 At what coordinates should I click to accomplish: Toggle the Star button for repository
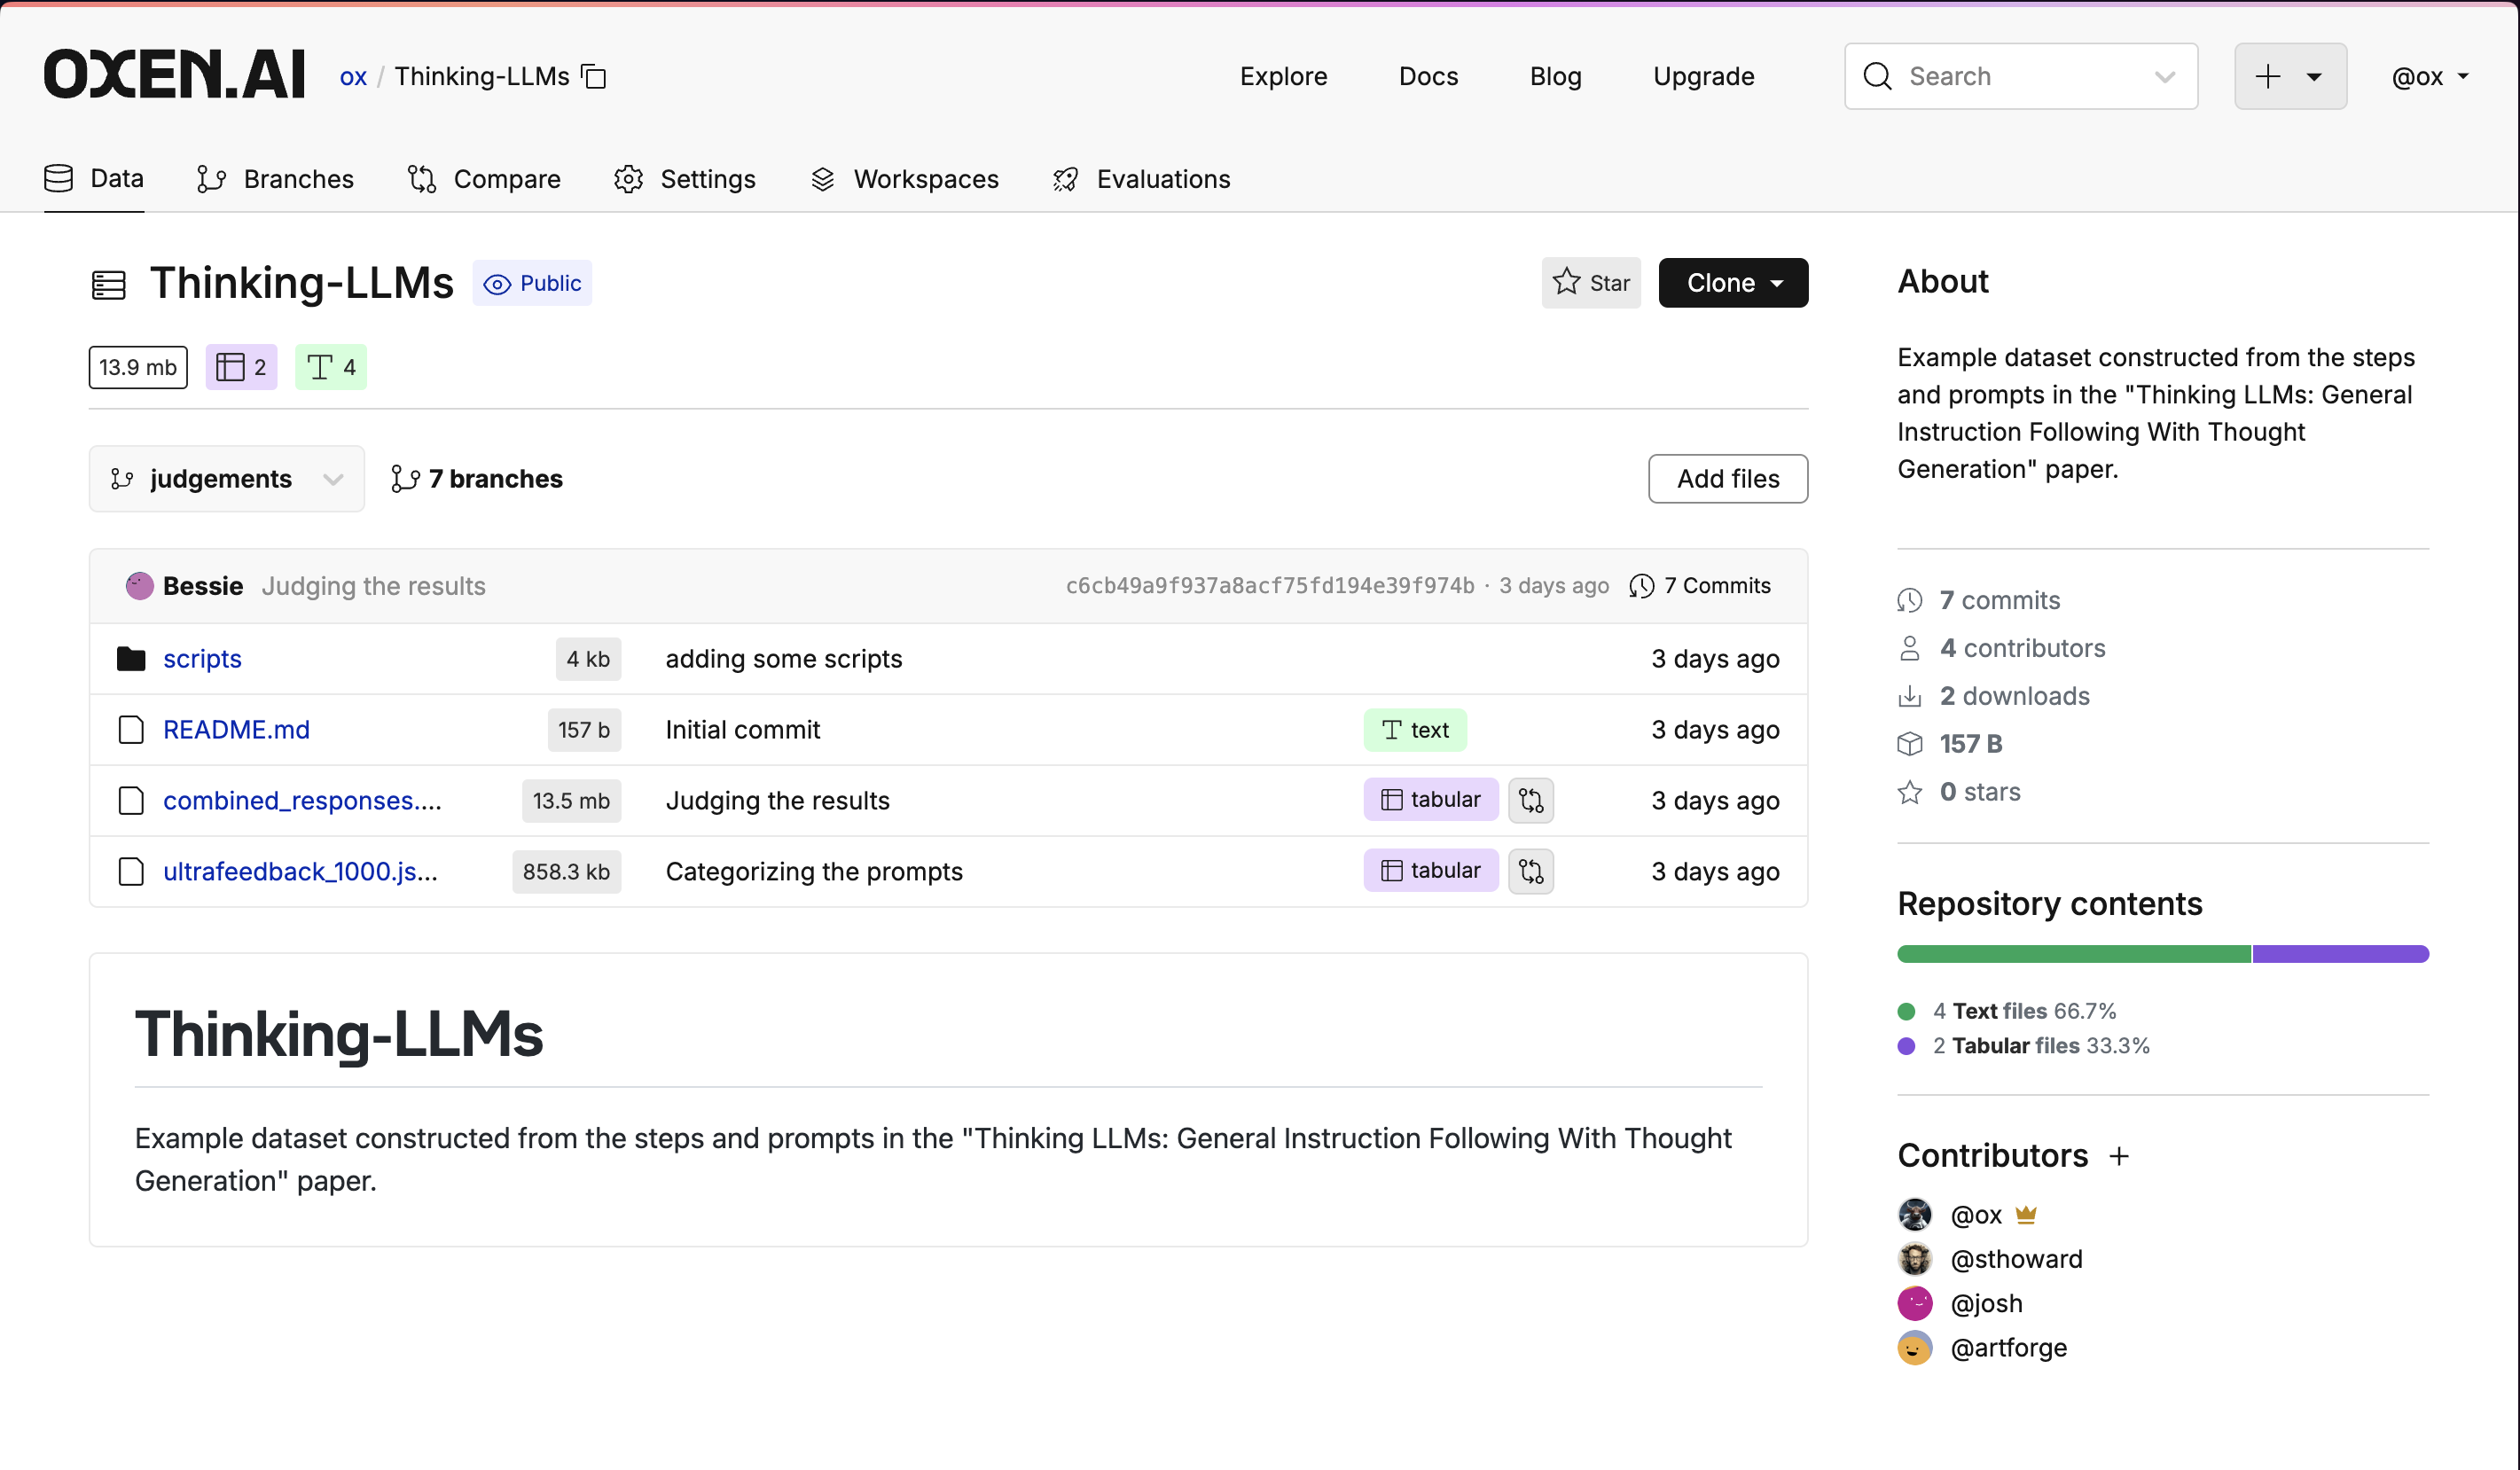[1590, 283]
